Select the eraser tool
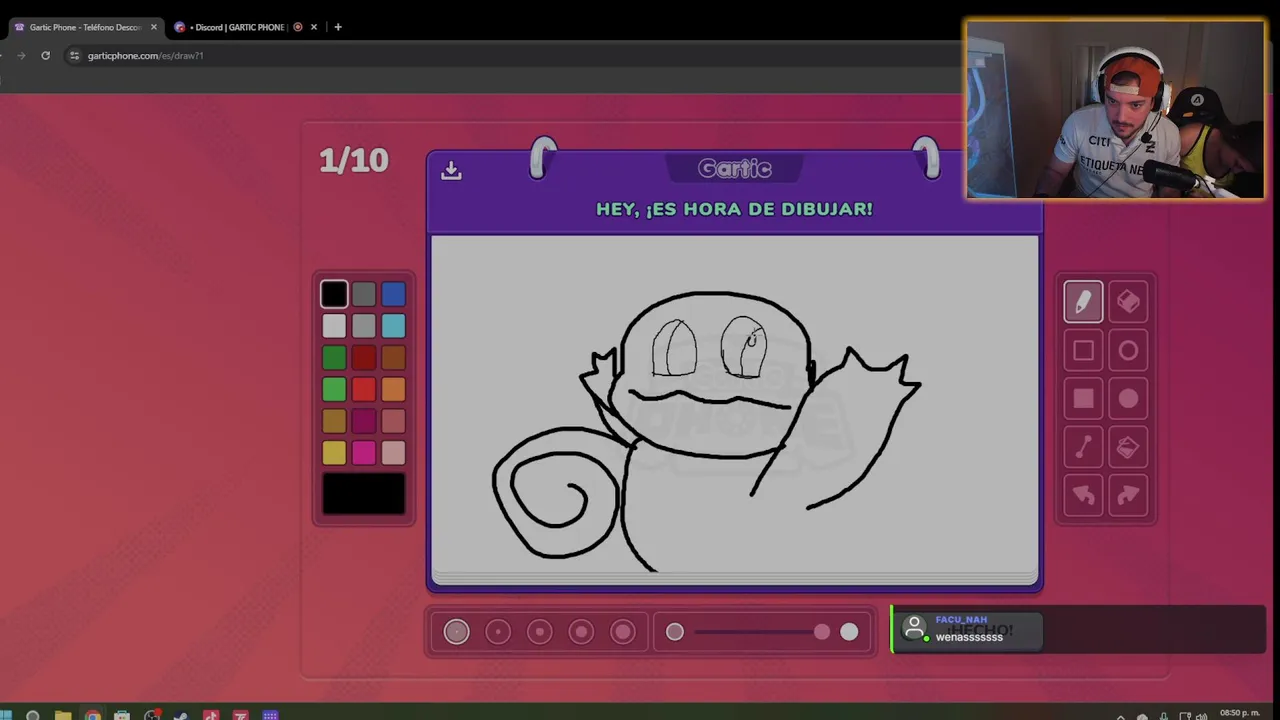Viewport: 1280px width, 720px height. 1128,302
